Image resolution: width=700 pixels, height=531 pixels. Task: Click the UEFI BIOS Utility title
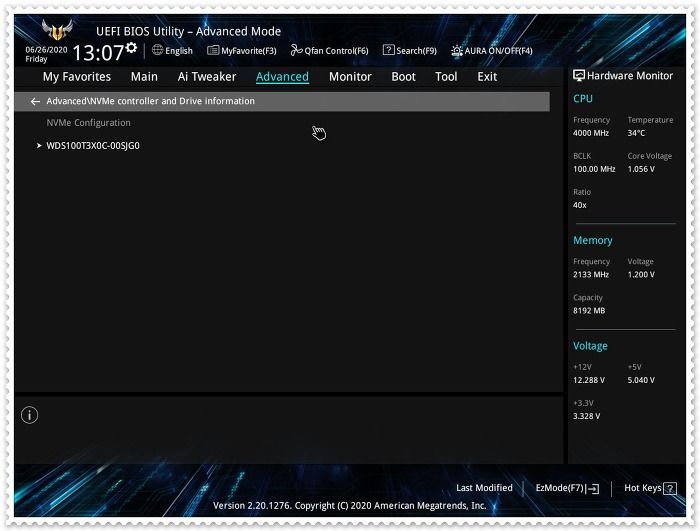[x=188, y=31]
